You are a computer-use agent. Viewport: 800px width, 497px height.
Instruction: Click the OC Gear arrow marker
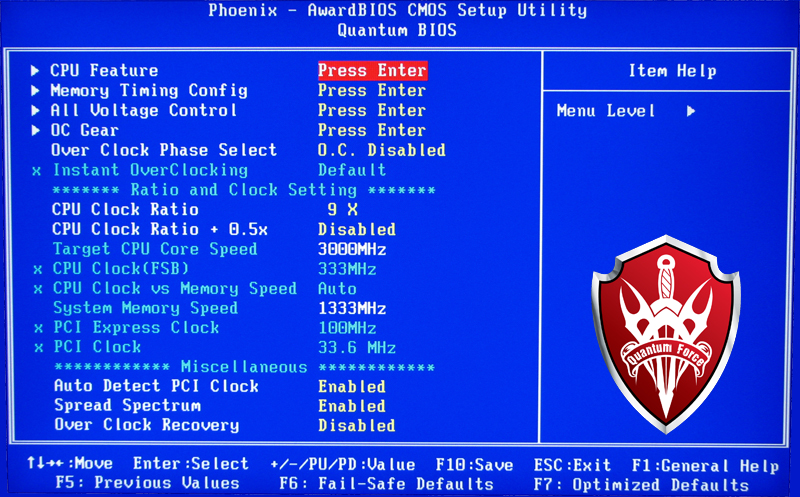pos(35,131)
